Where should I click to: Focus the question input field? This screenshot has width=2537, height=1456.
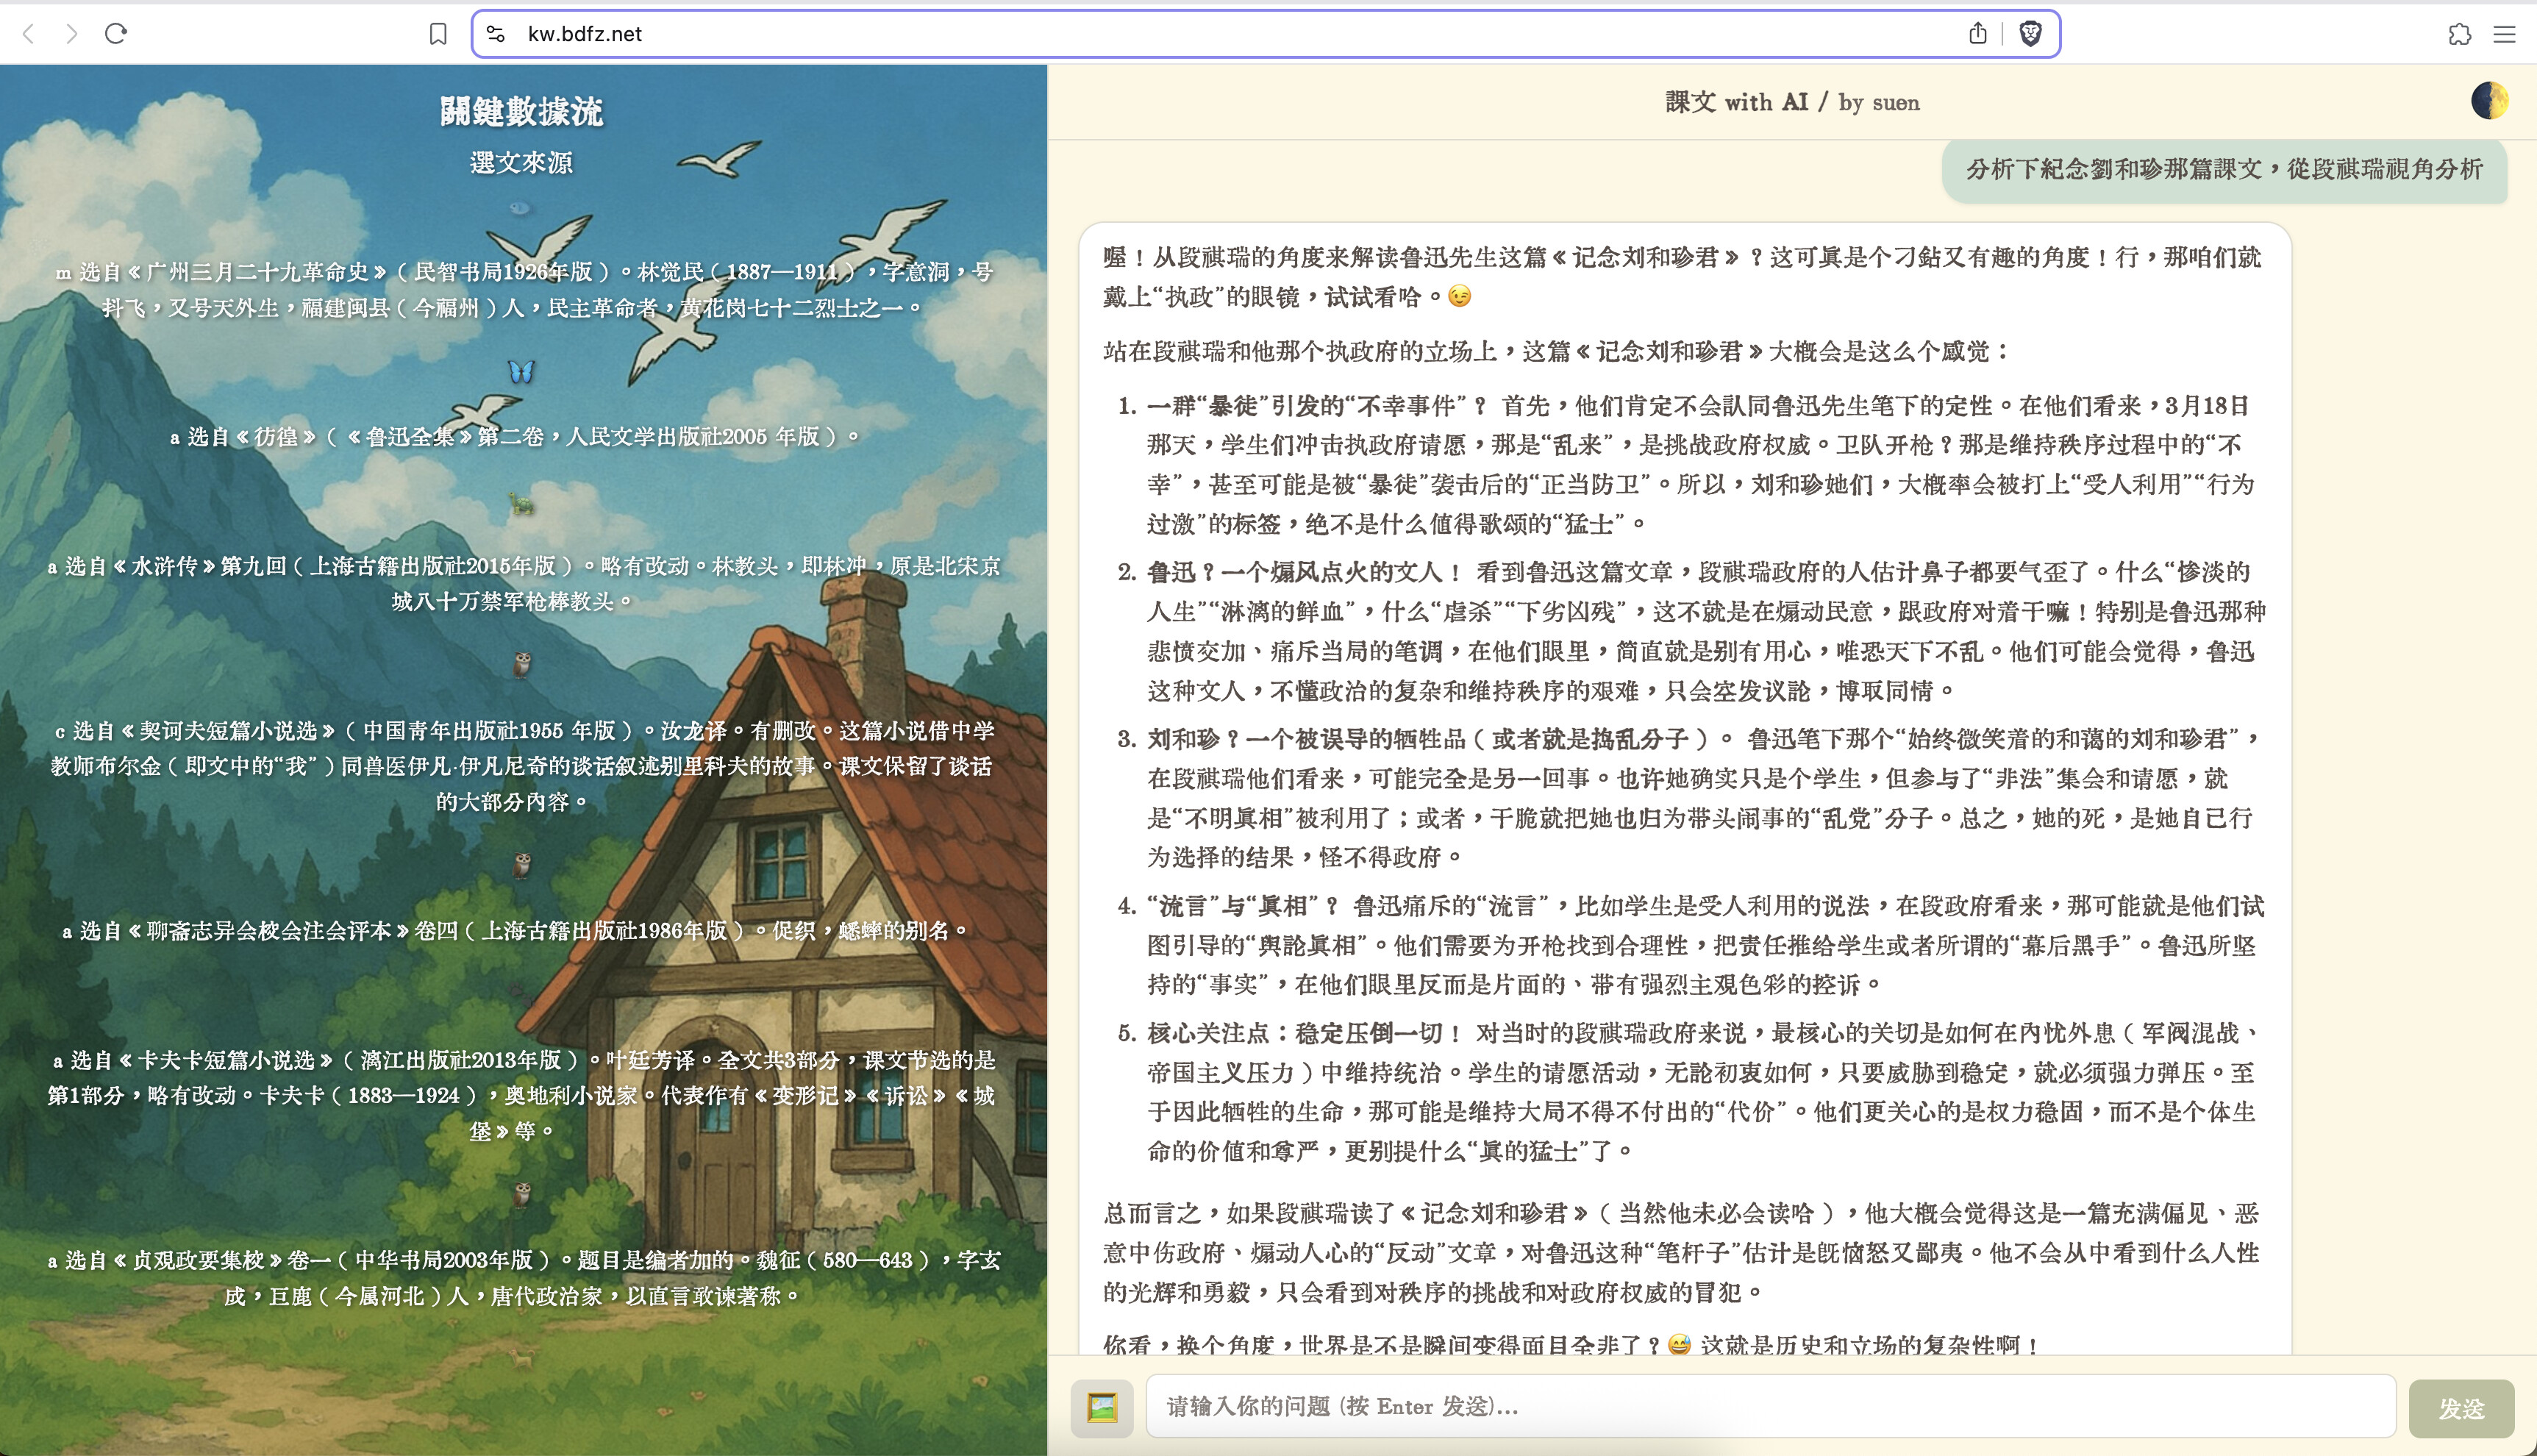click(1770, 1406)
